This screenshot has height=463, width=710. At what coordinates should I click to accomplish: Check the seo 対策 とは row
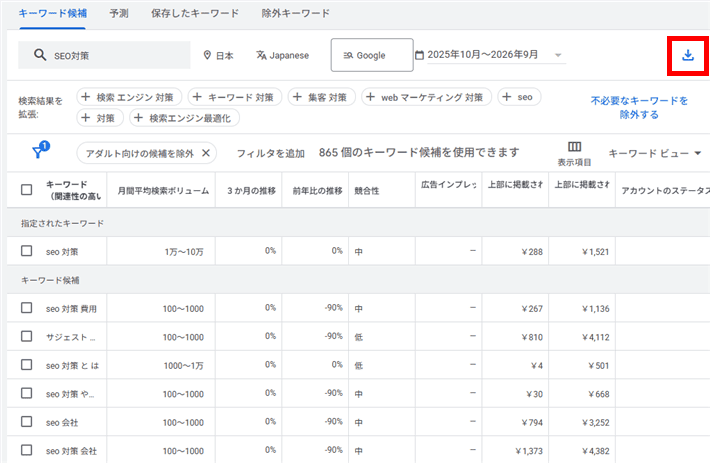(27, 365)
